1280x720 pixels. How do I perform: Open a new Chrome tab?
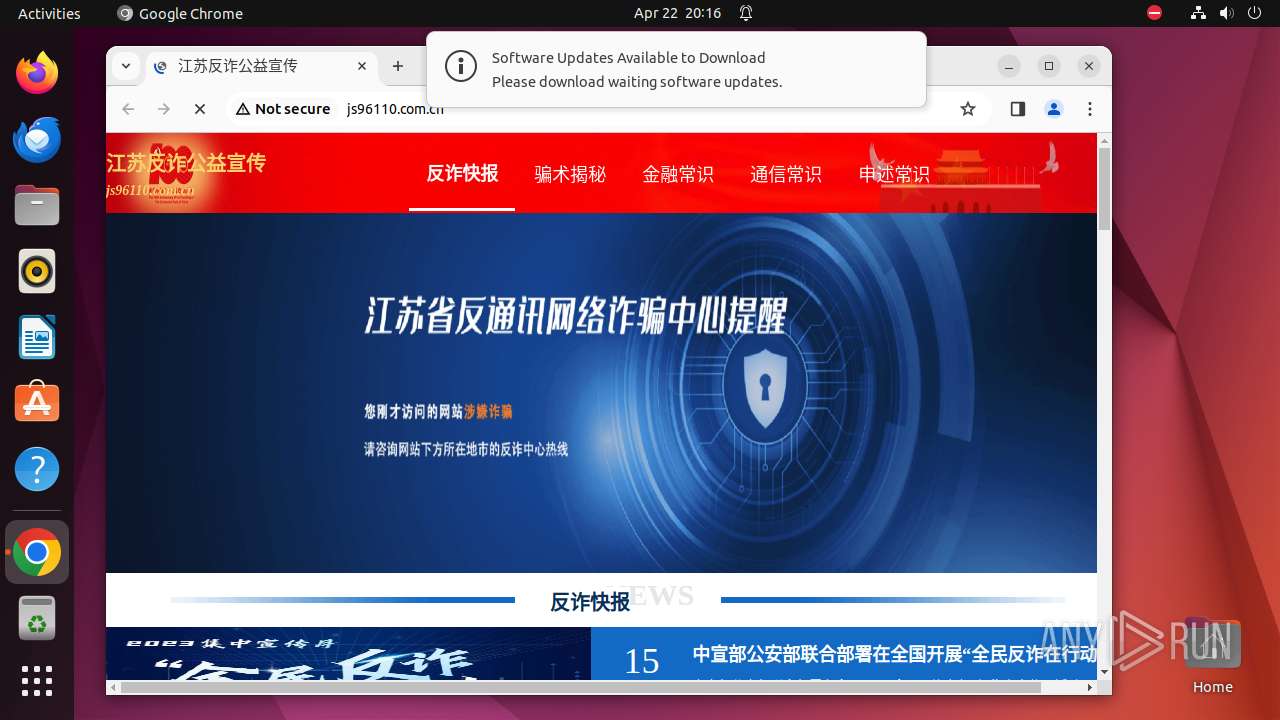pos(398,66)
